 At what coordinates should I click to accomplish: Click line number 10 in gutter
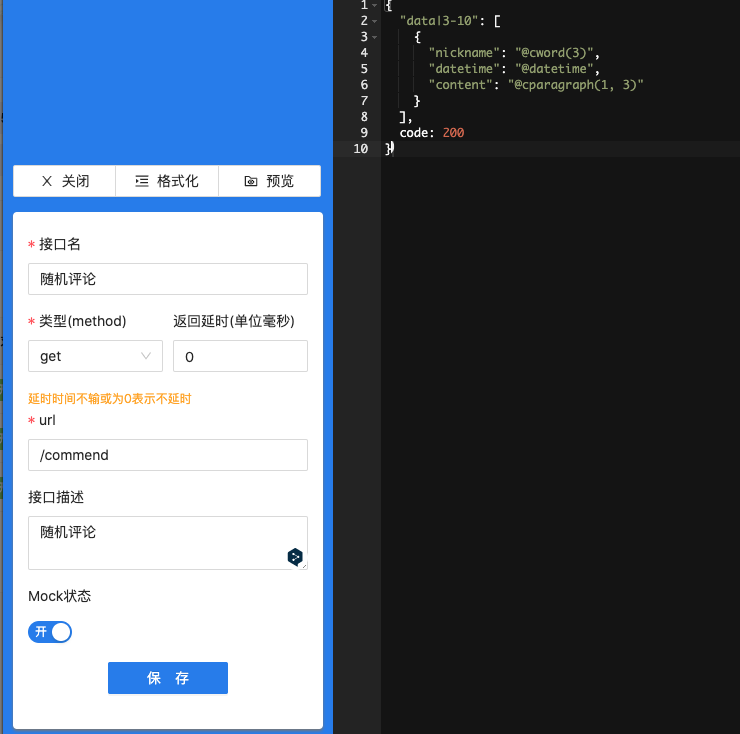tap(361, 149)
